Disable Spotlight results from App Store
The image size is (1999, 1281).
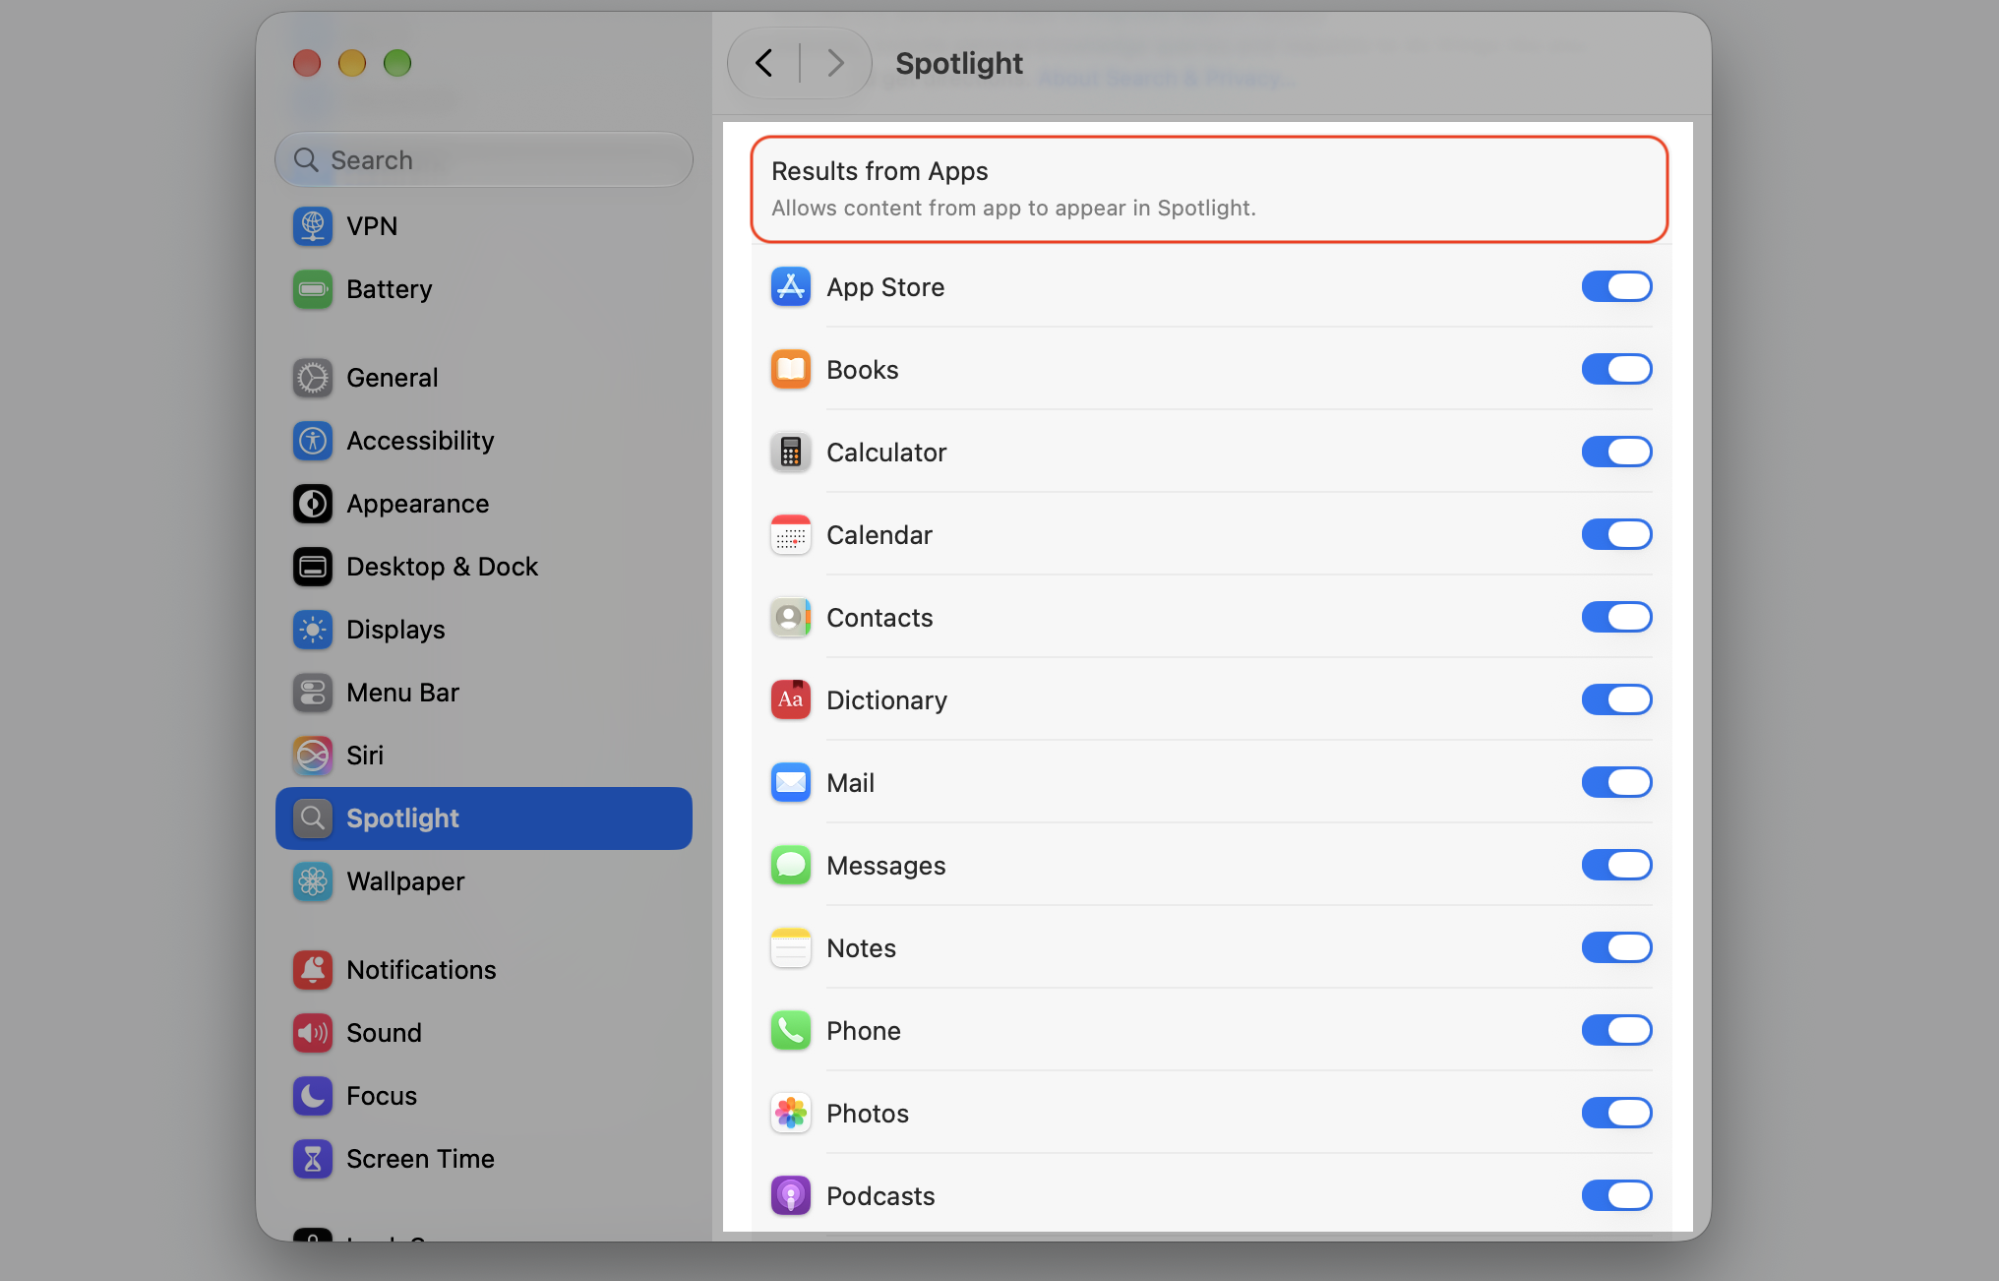tap(1616, 287)
